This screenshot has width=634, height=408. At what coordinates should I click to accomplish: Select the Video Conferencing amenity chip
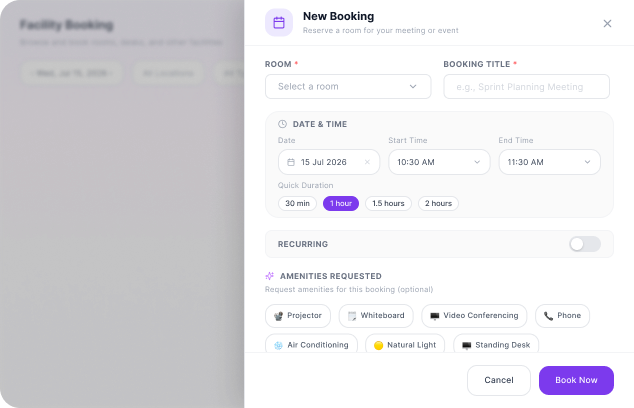tap(474, 316)
